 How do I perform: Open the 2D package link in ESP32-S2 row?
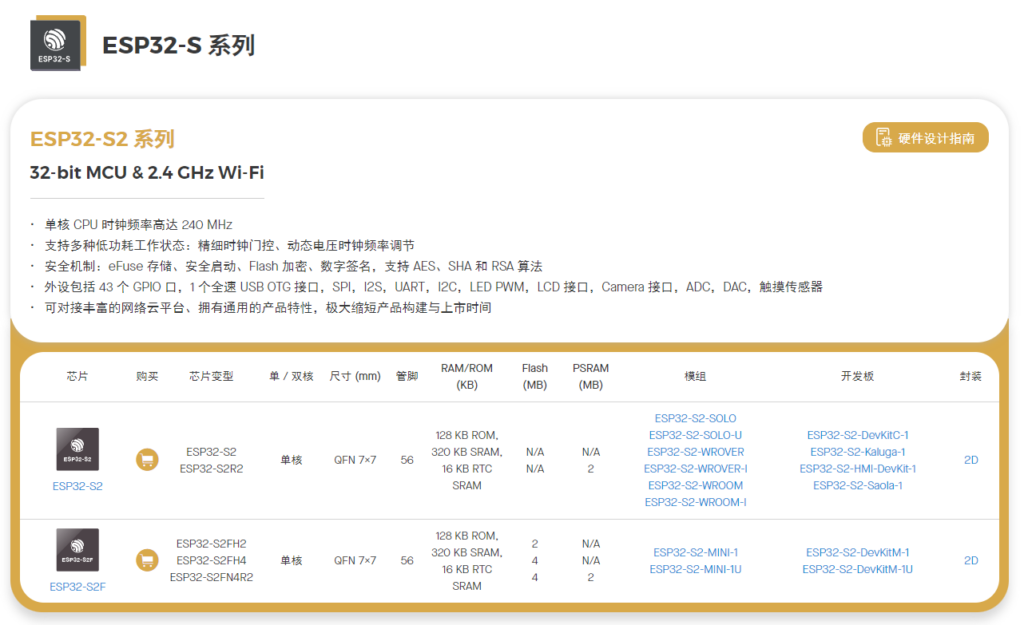point(970,460)
